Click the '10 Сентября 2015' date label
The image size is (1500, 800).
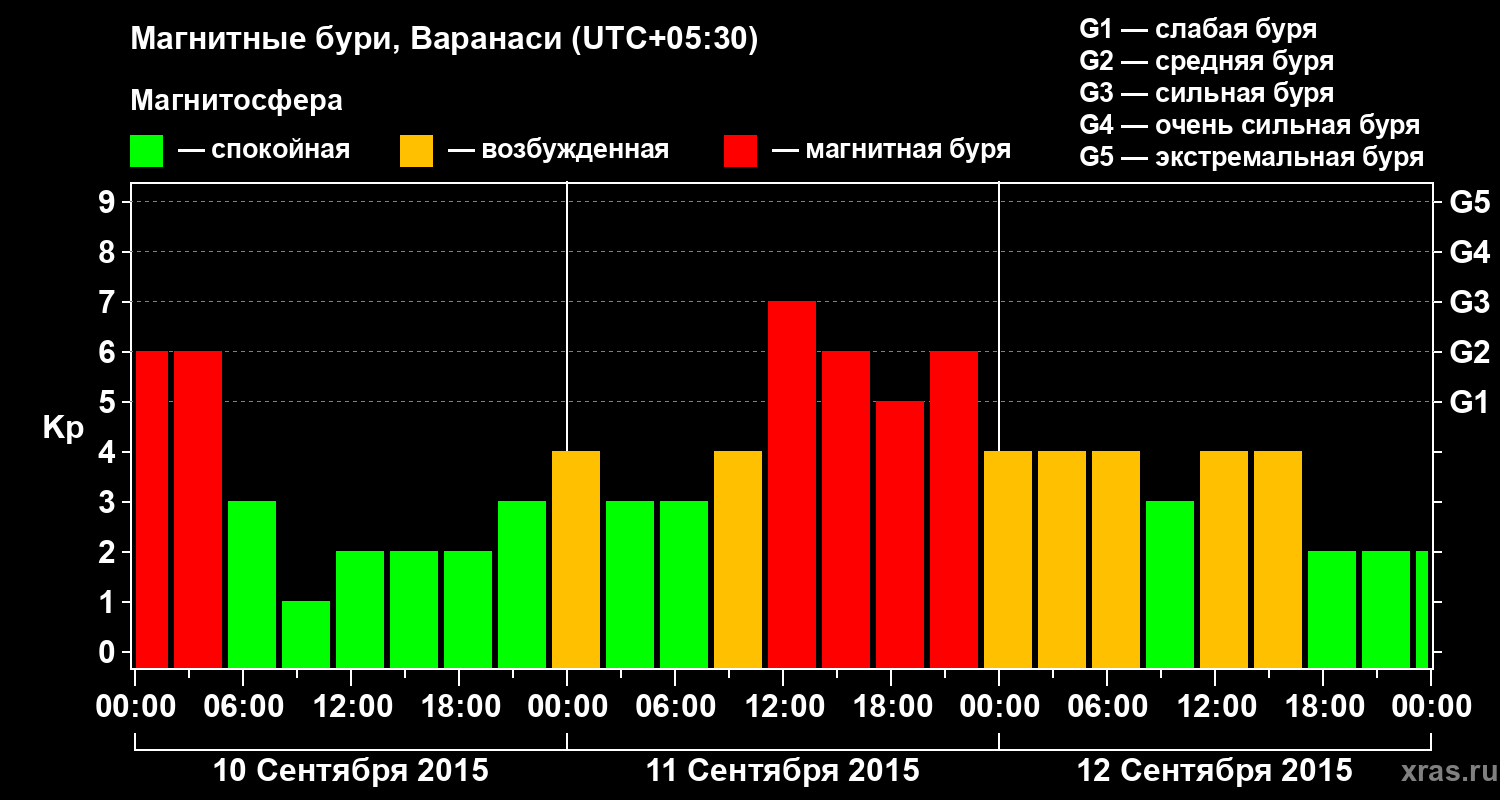tap(351, 771)
